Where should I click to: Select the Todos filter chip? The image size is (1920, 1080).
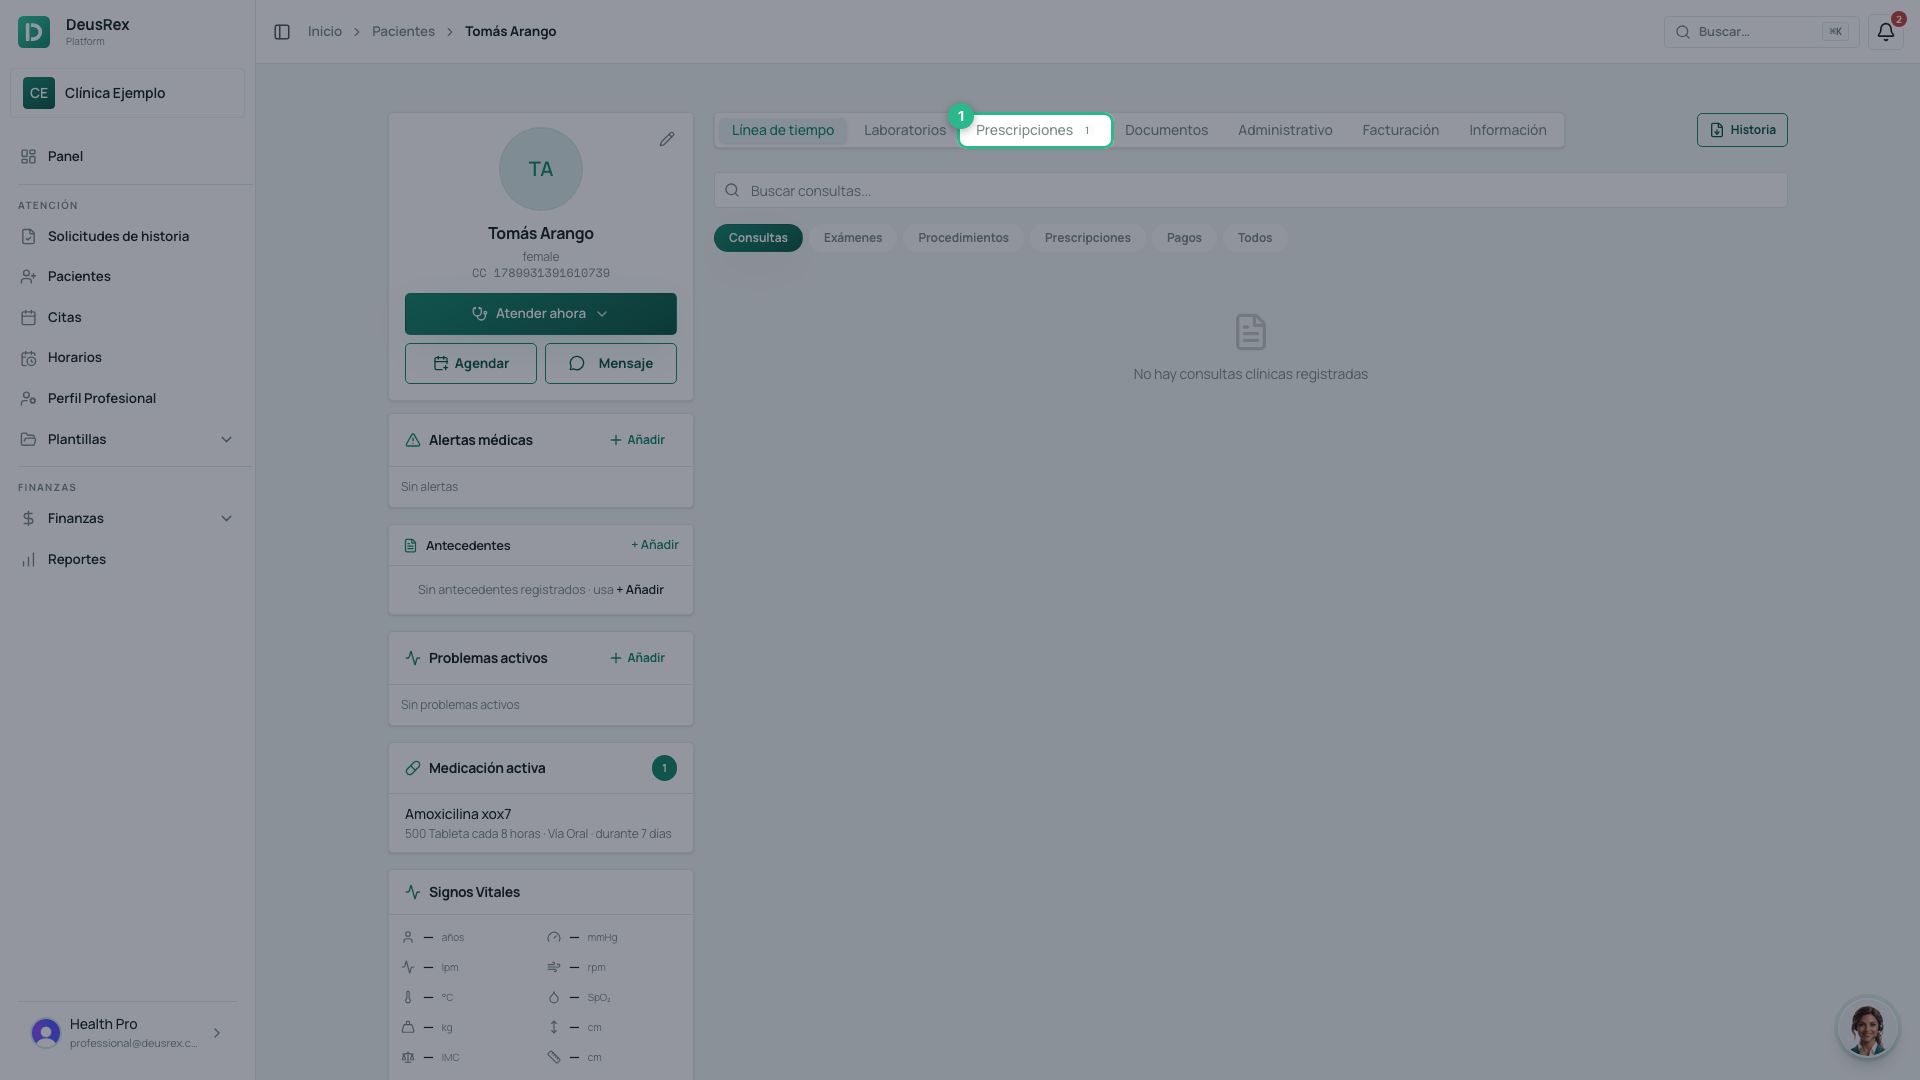click(1255, 238)
